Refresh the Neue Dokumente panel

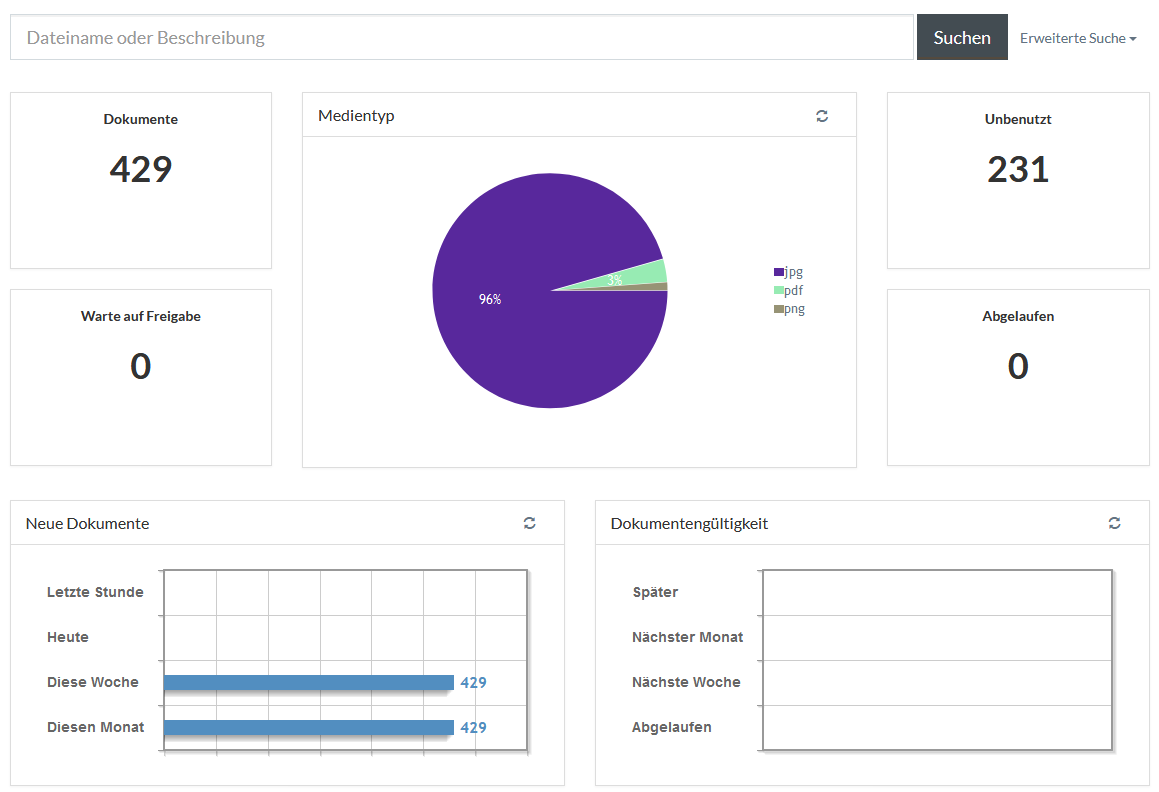click(x=529, y=523)
